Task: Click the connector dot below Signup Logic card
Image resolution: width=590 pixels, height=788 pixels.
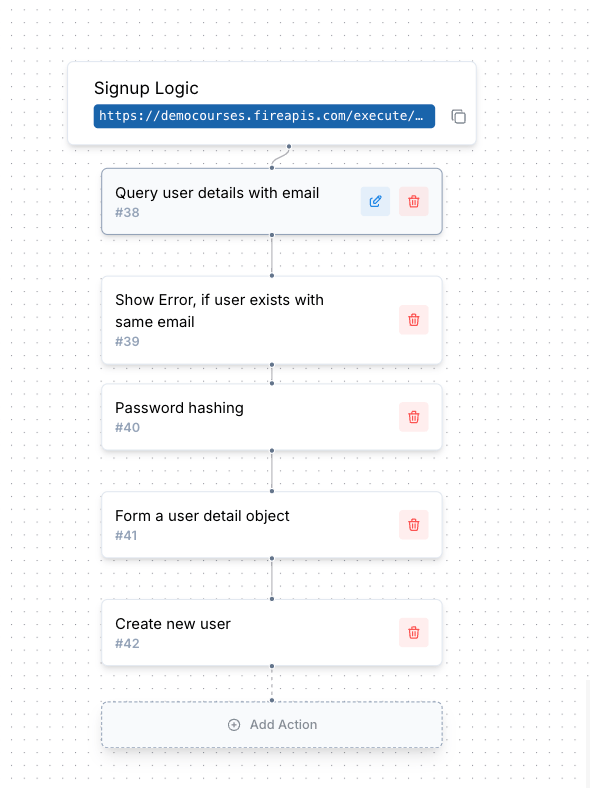Action: tap(289, 147)
